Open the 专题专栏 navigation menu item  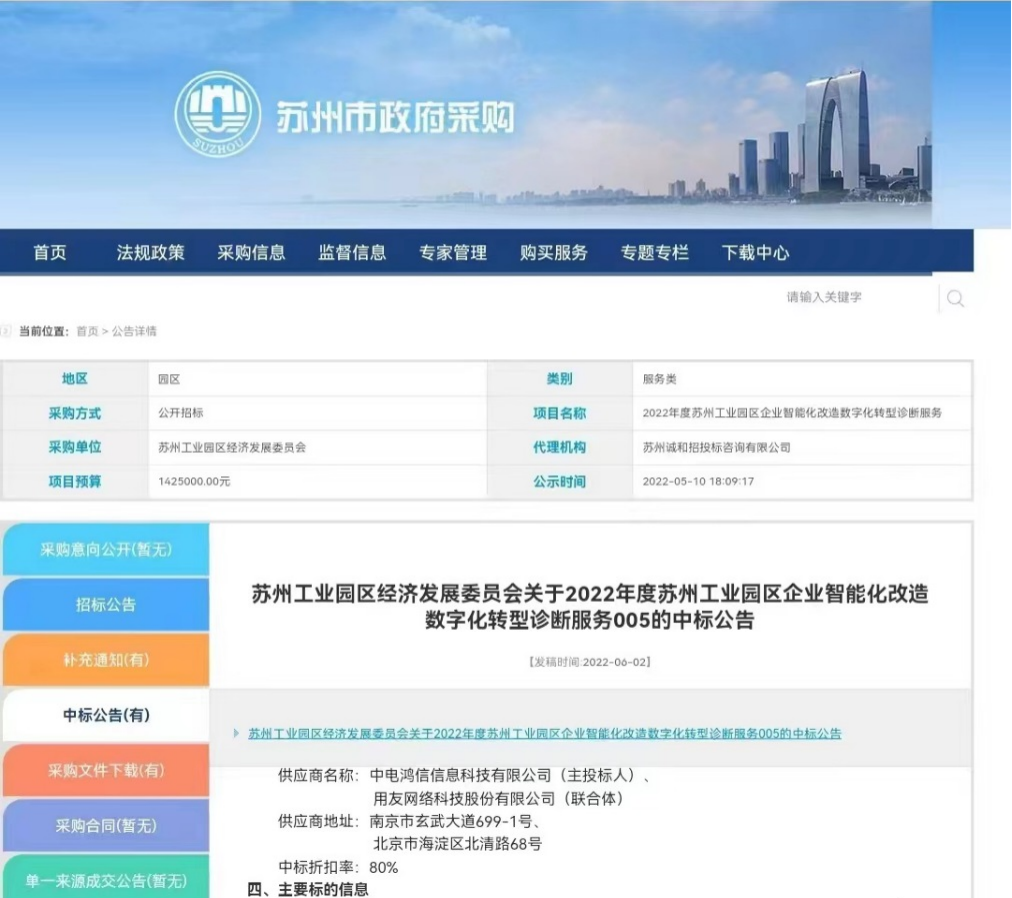tap(652, 253)
